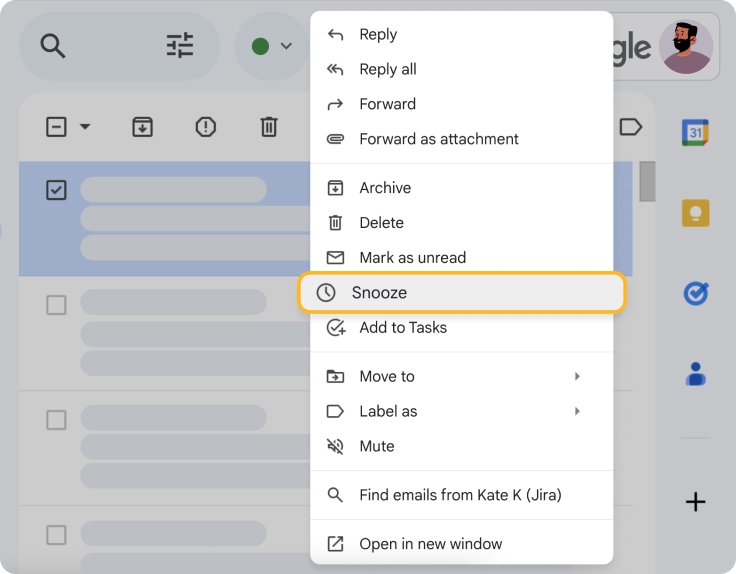Click the select-all checkbox in toolbar
This screenshot has width=736, height=574.
(56, 127)
